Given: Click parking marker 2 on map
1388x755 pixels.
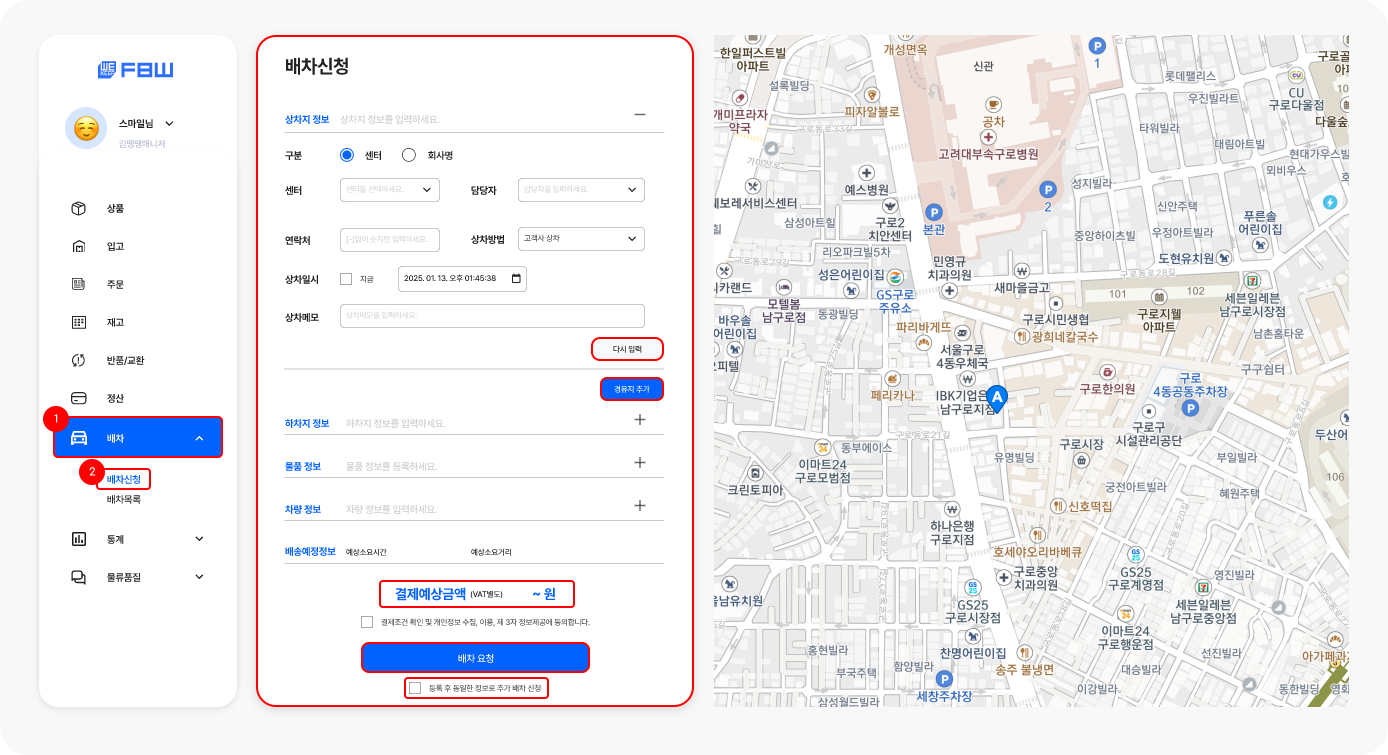Looking at the screenshot, I should [x=1048, y=189].
